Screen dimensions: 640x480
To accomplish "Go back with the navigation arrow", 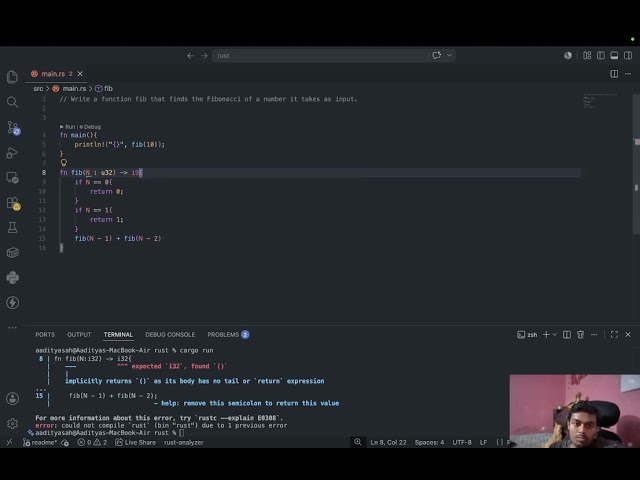I will (190, 56).
